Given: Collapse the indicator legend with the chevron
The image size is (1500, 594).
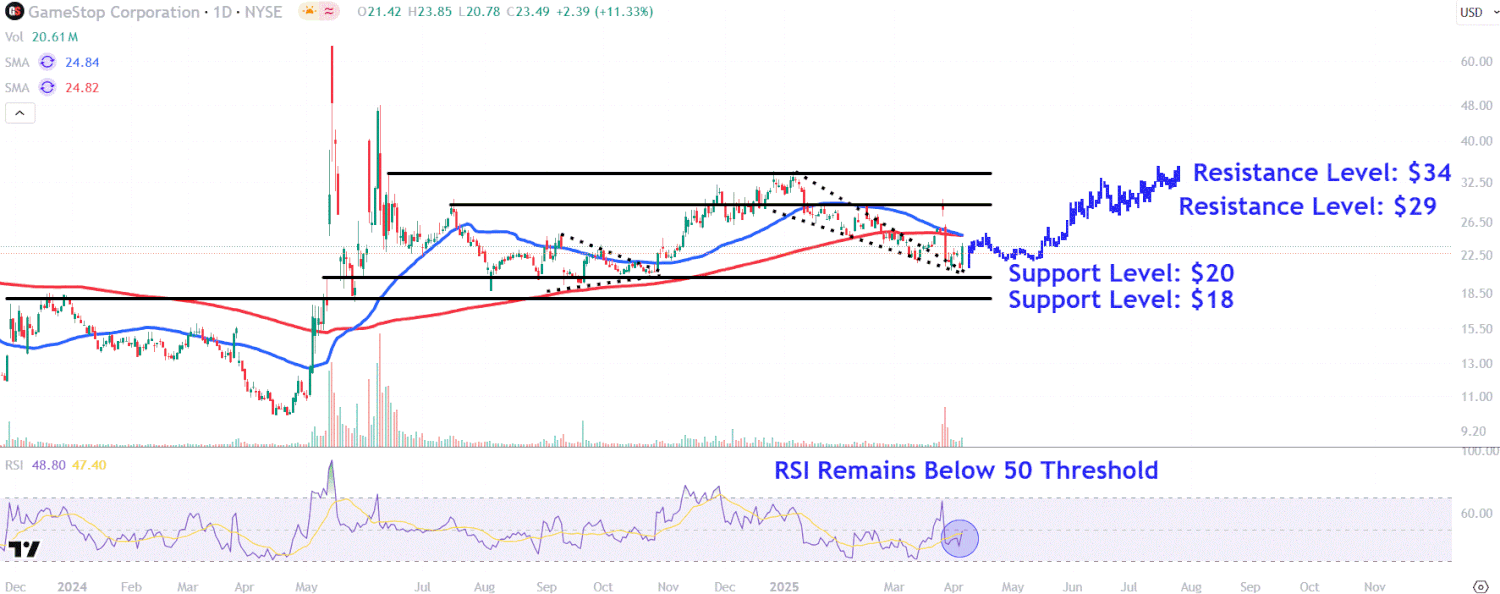Looking at the screenshot, I should coord(20,113).
